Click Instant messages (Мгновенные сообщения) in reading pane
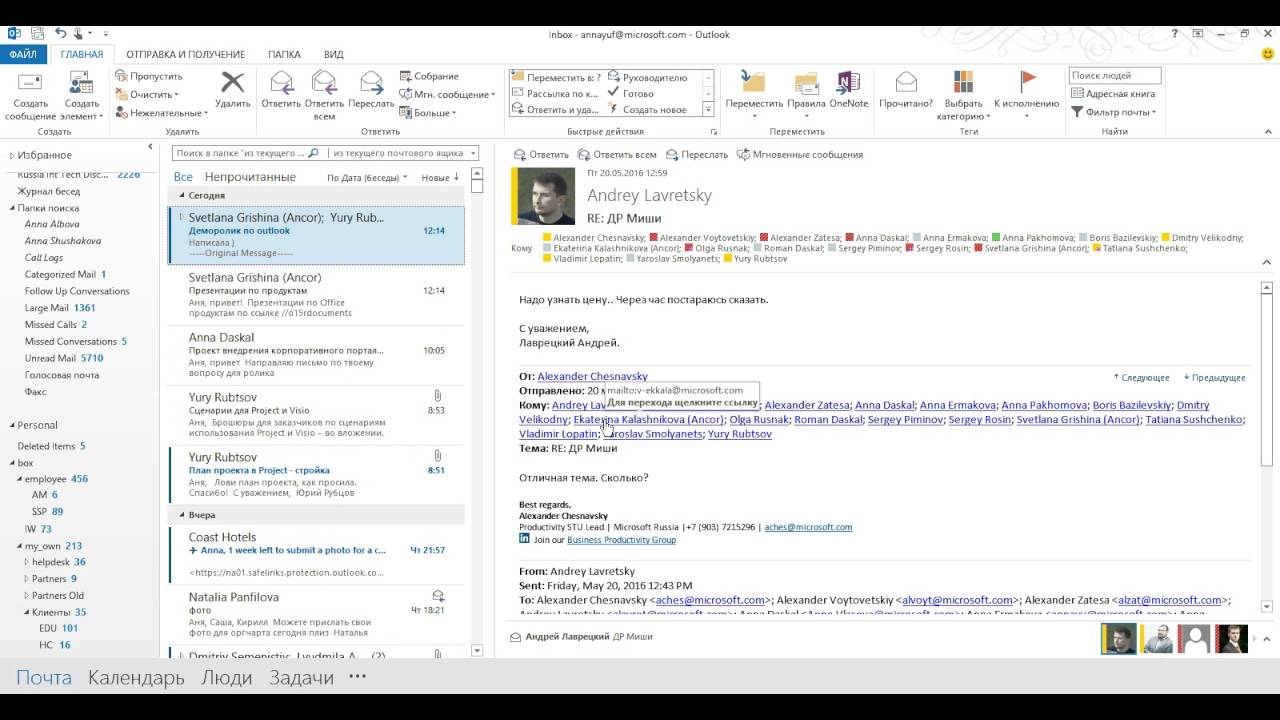The width and height of the screenshot is (1280, 720). (x=800, y=155)
